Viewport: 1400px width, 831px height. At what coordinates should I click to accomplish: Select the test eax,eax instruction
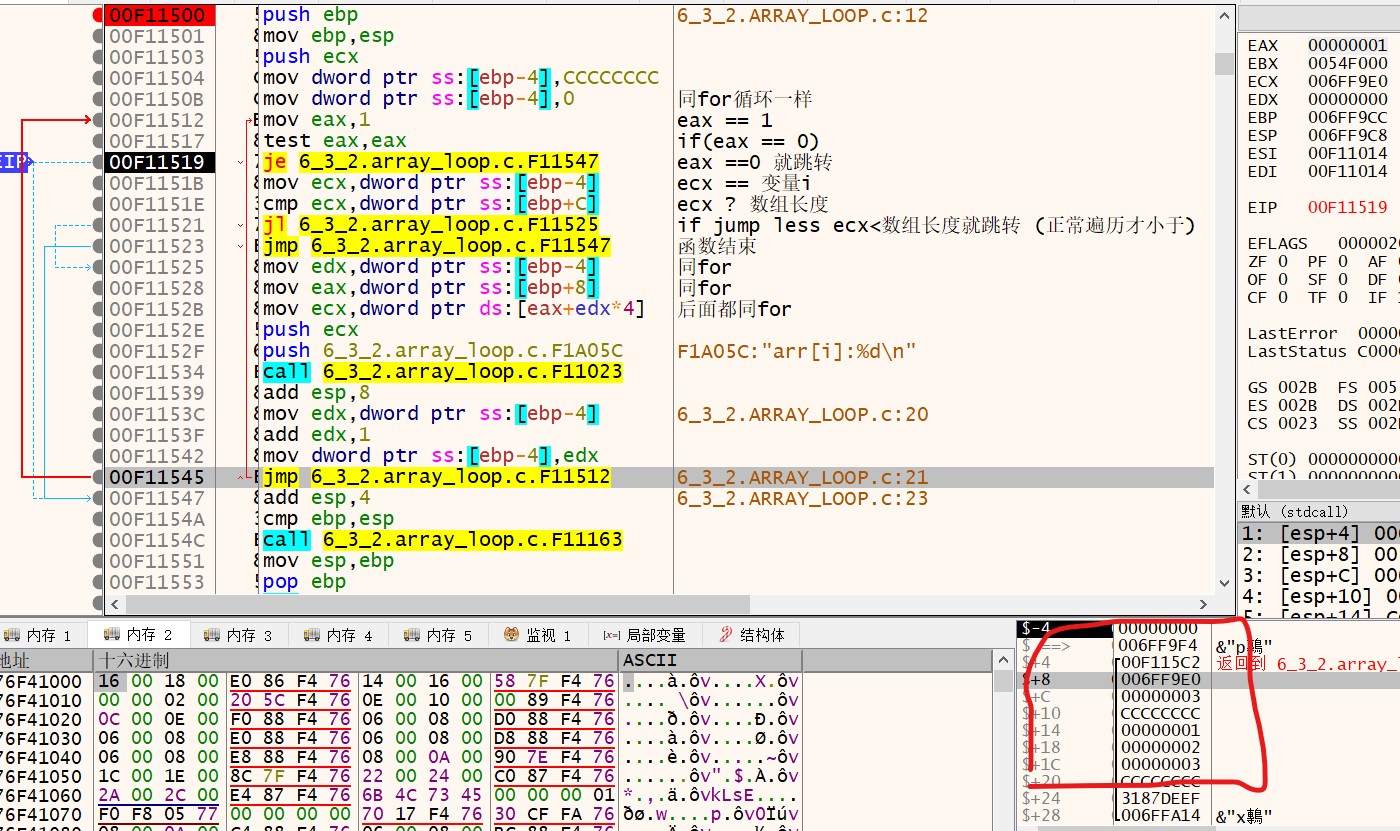coord(335,141)
